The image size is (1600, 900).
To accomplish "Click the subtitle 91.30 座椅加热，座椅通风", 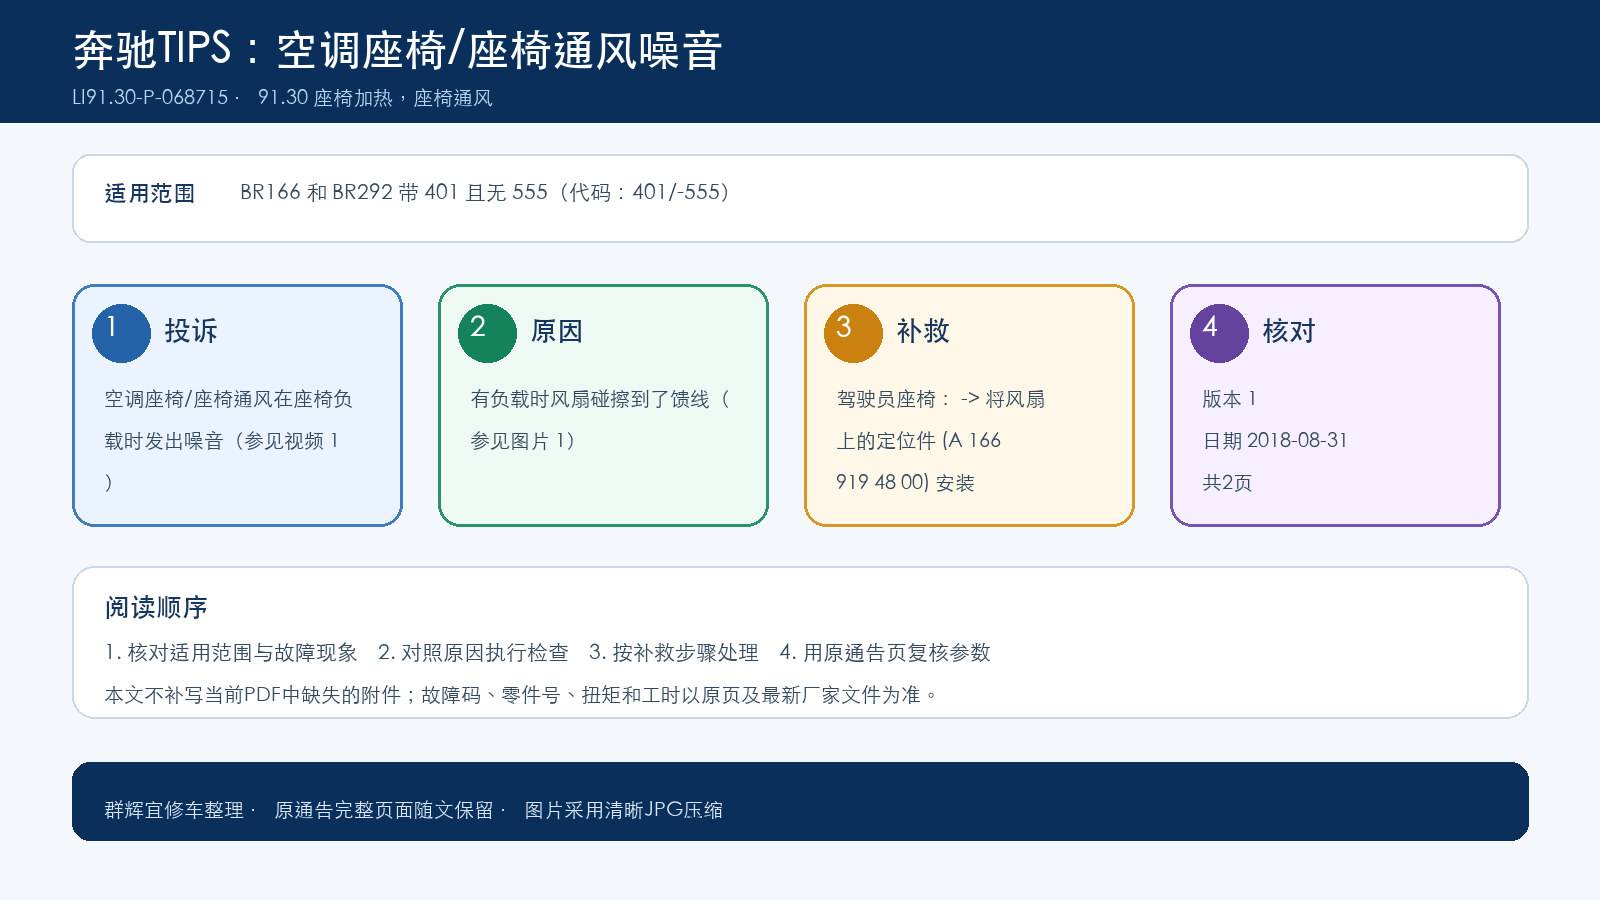I will (x=375, y=98).
